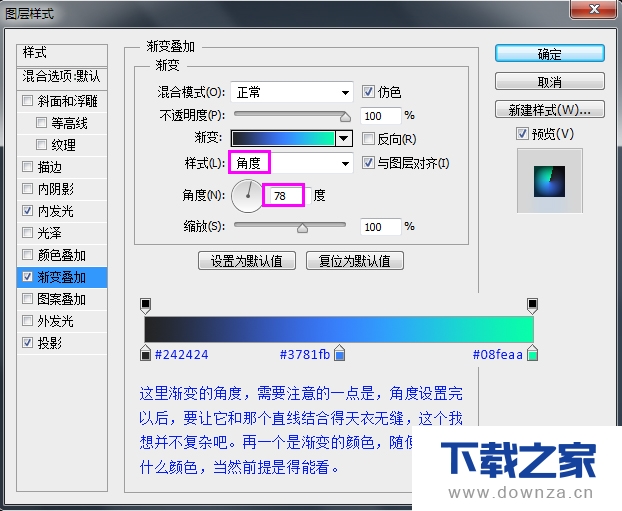The width and height of the screenshot is (622, 511).
Task: Click 复位为默认值 button
Action: (355, 261)
